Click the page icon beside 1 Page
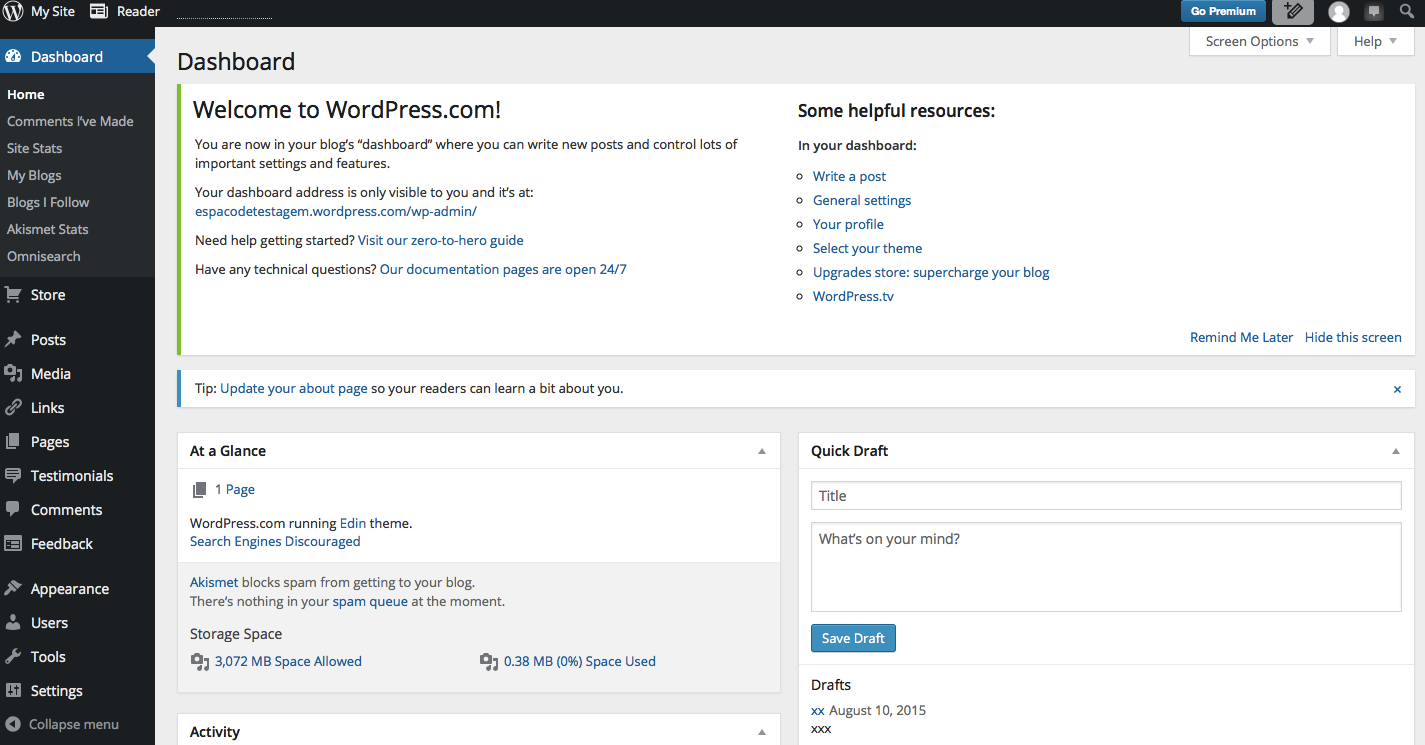1425x745 pixels. 200,490
